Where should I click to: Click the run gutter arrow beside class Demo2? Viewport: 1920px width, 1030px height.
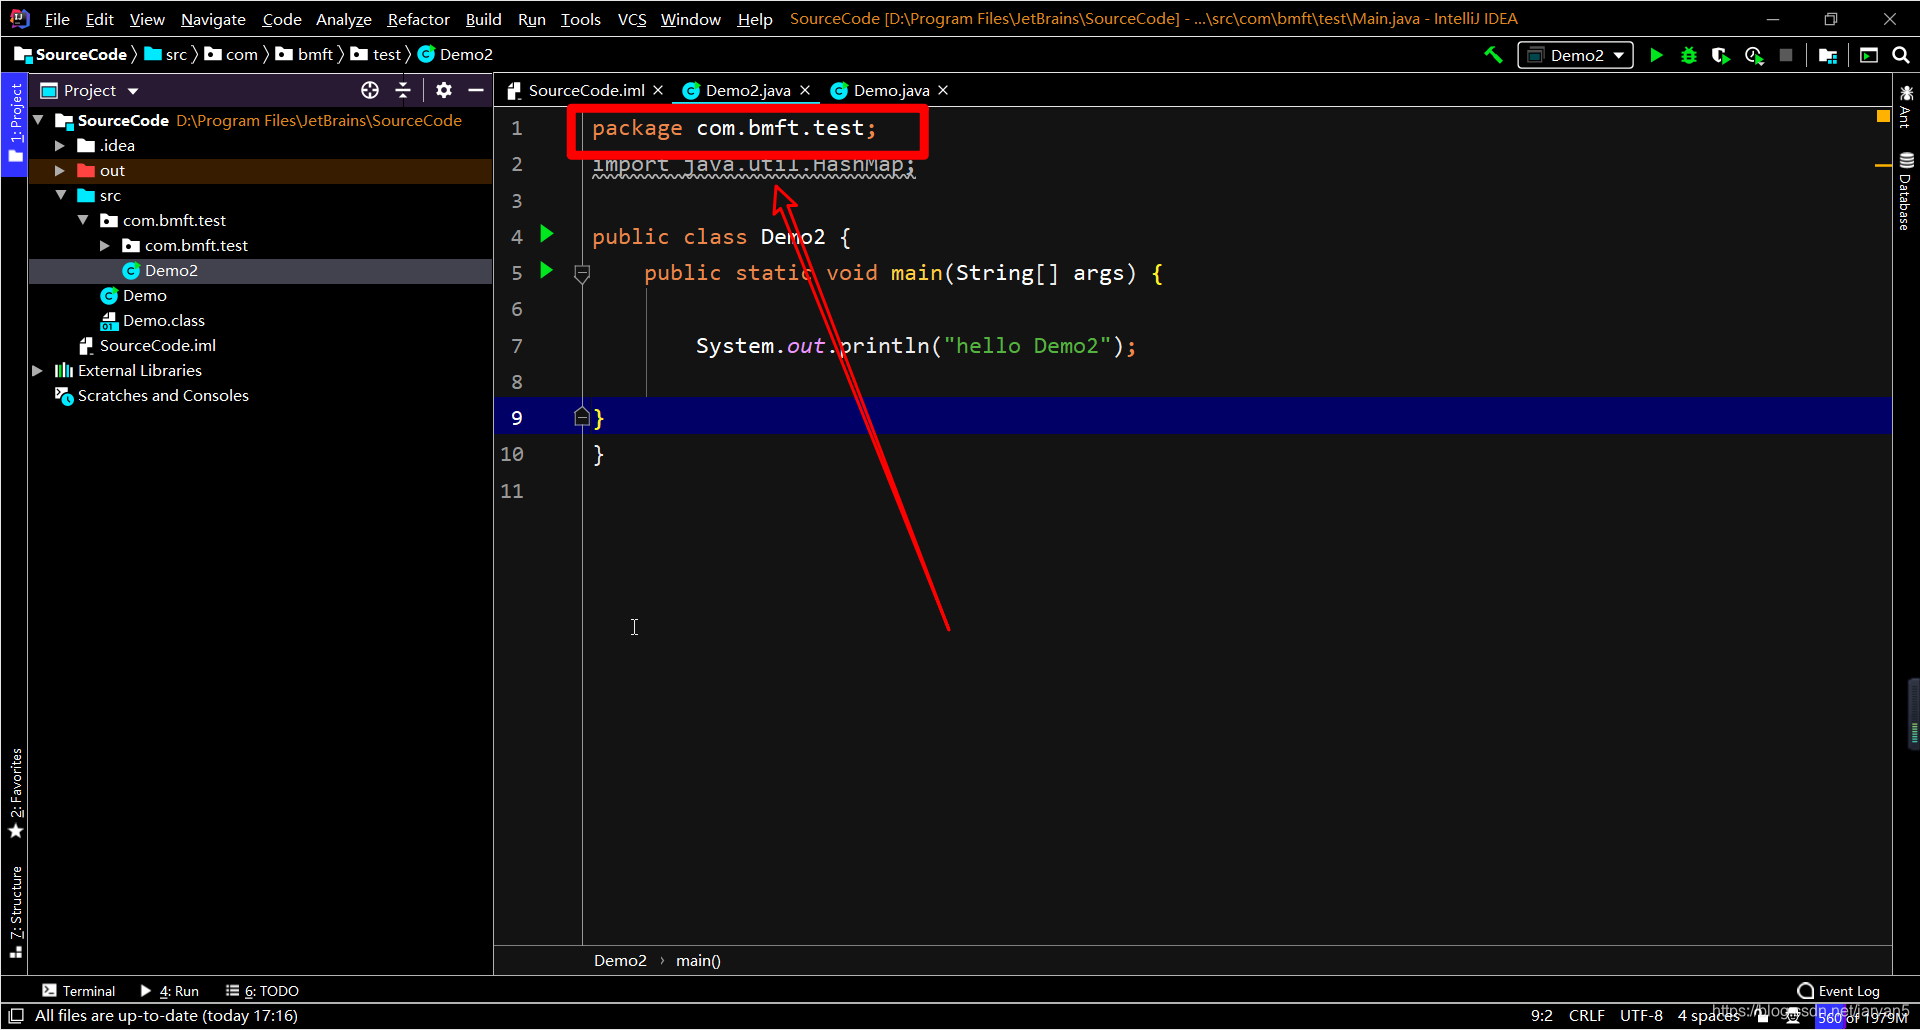(x=547, y=234)
